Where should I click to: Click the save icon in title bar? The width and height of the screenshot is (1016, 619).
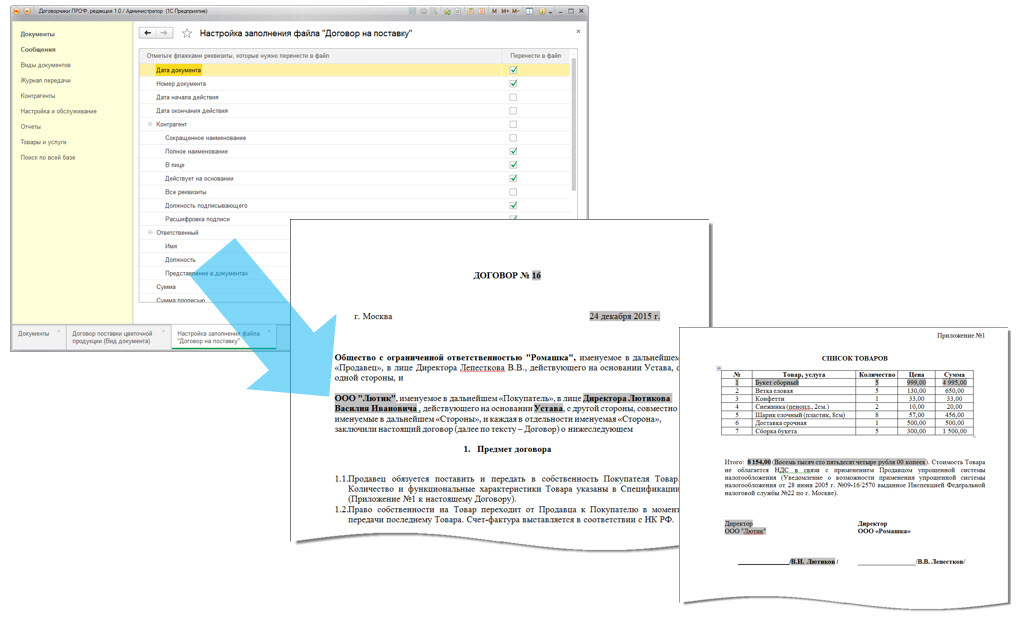point(413,11)
